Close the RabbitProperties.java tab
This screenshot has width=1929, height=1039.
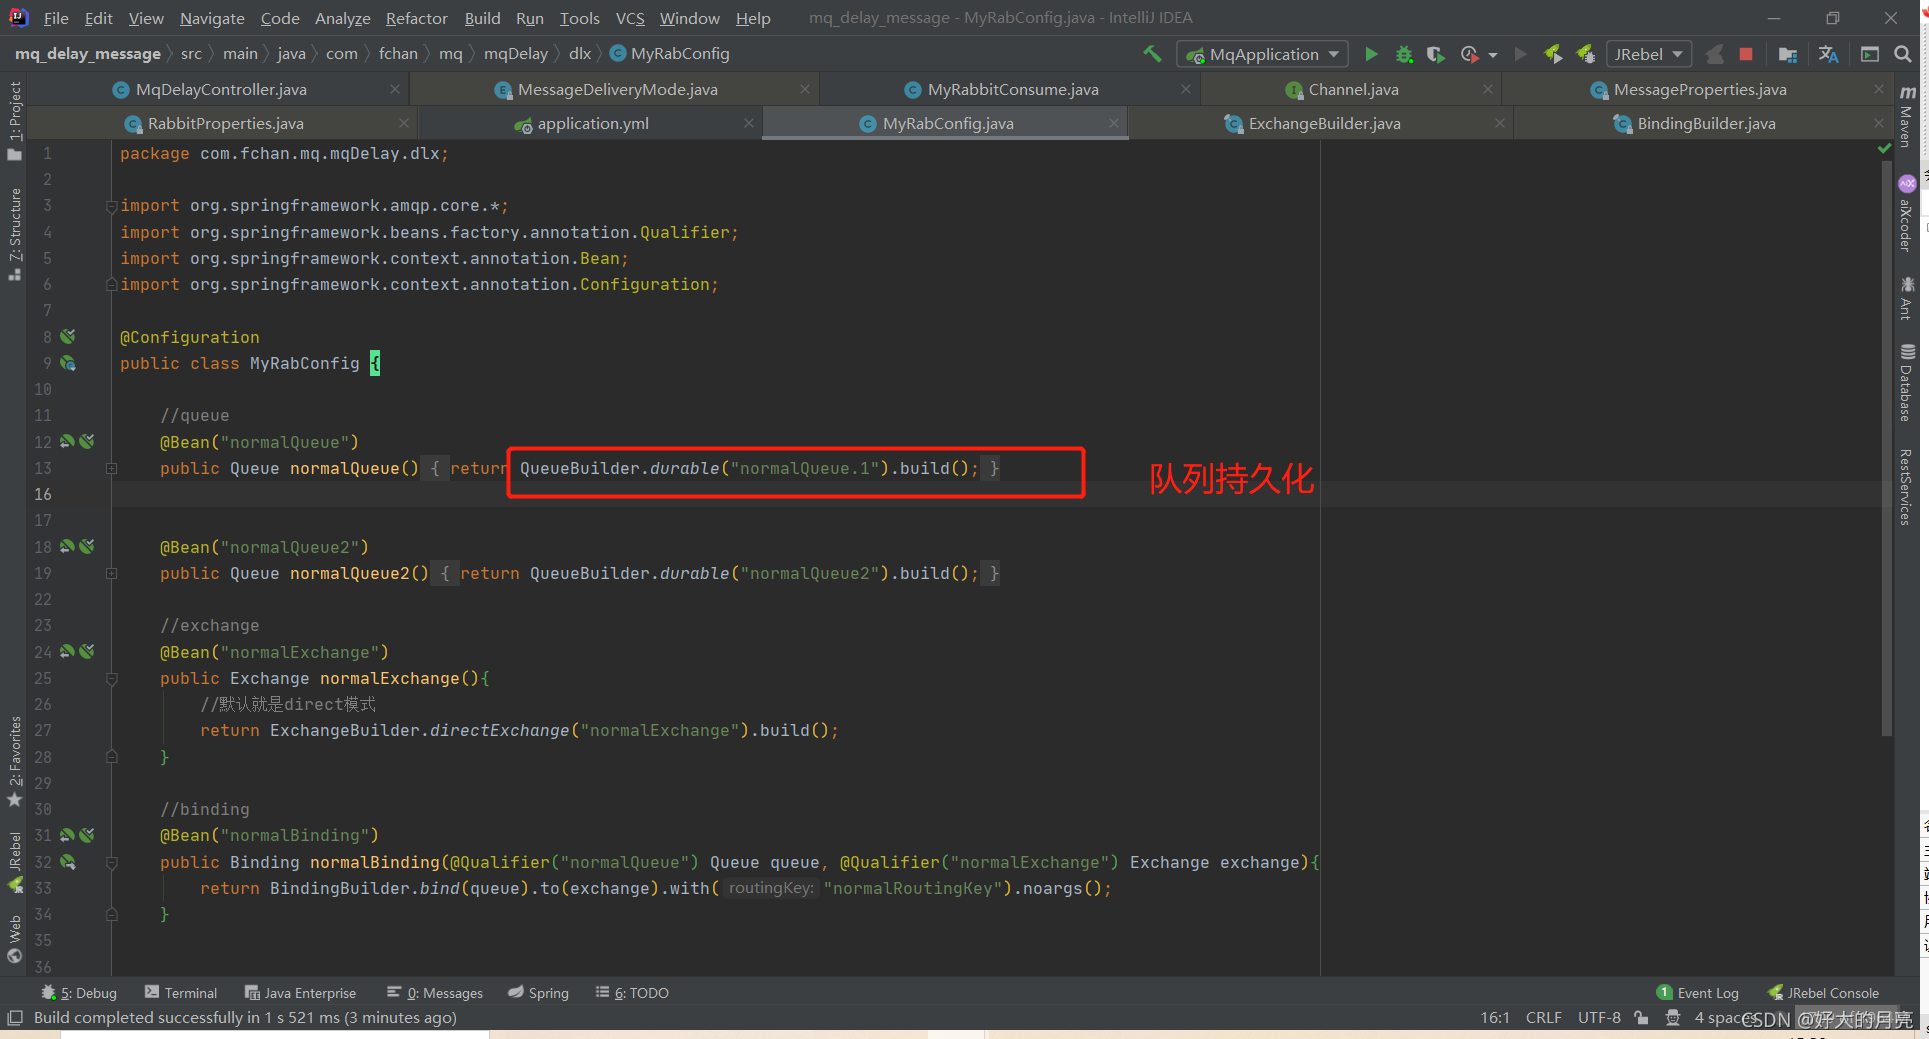(404, 123)
